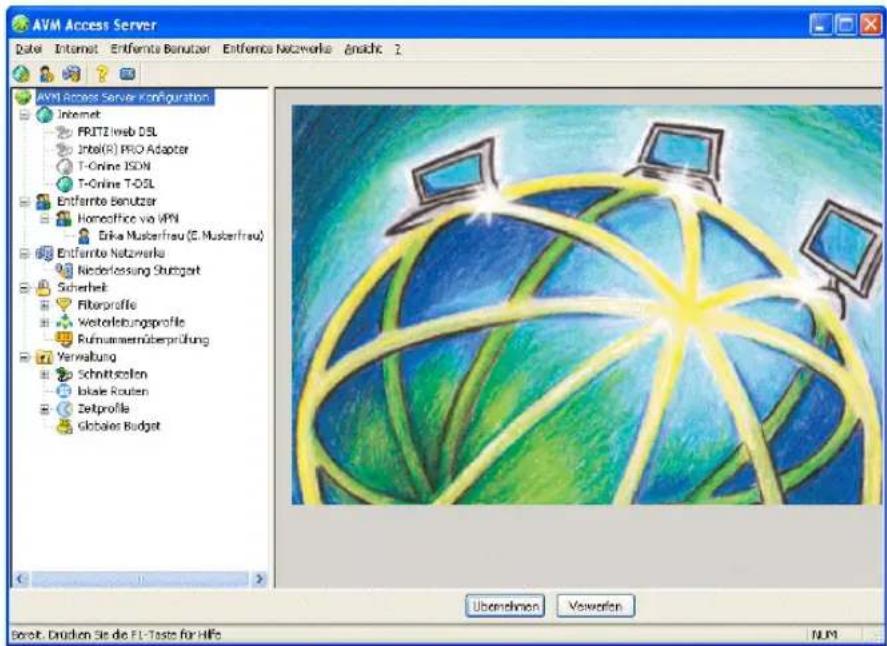Click the tree panel horizontal scrollbar thumb
The height and width of the screenshot is (646, 887).
(140, 579)
